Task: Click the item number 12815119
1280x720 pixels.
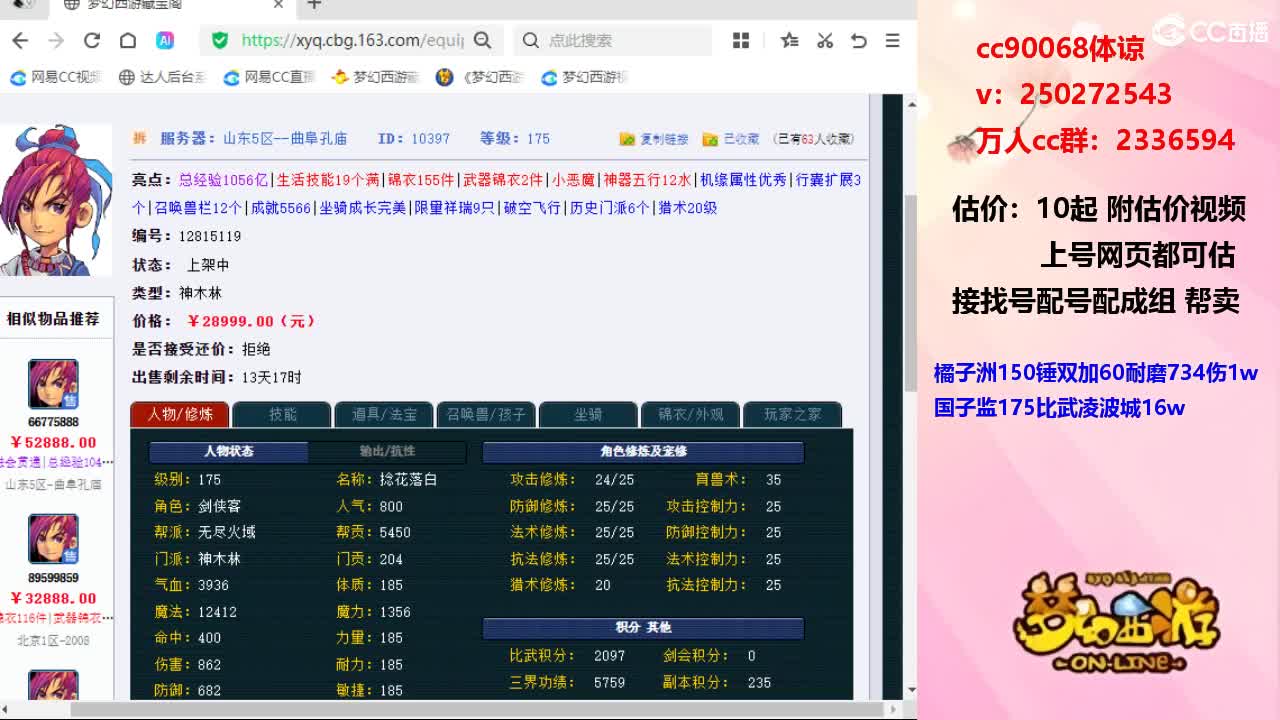Action: (210, 236)
